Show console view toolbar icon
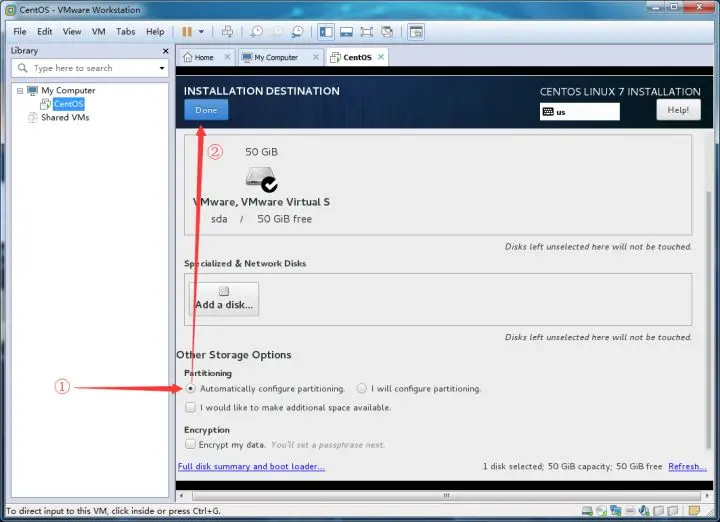720x522 pixels. pyautogui.click(x=416, y=32)
